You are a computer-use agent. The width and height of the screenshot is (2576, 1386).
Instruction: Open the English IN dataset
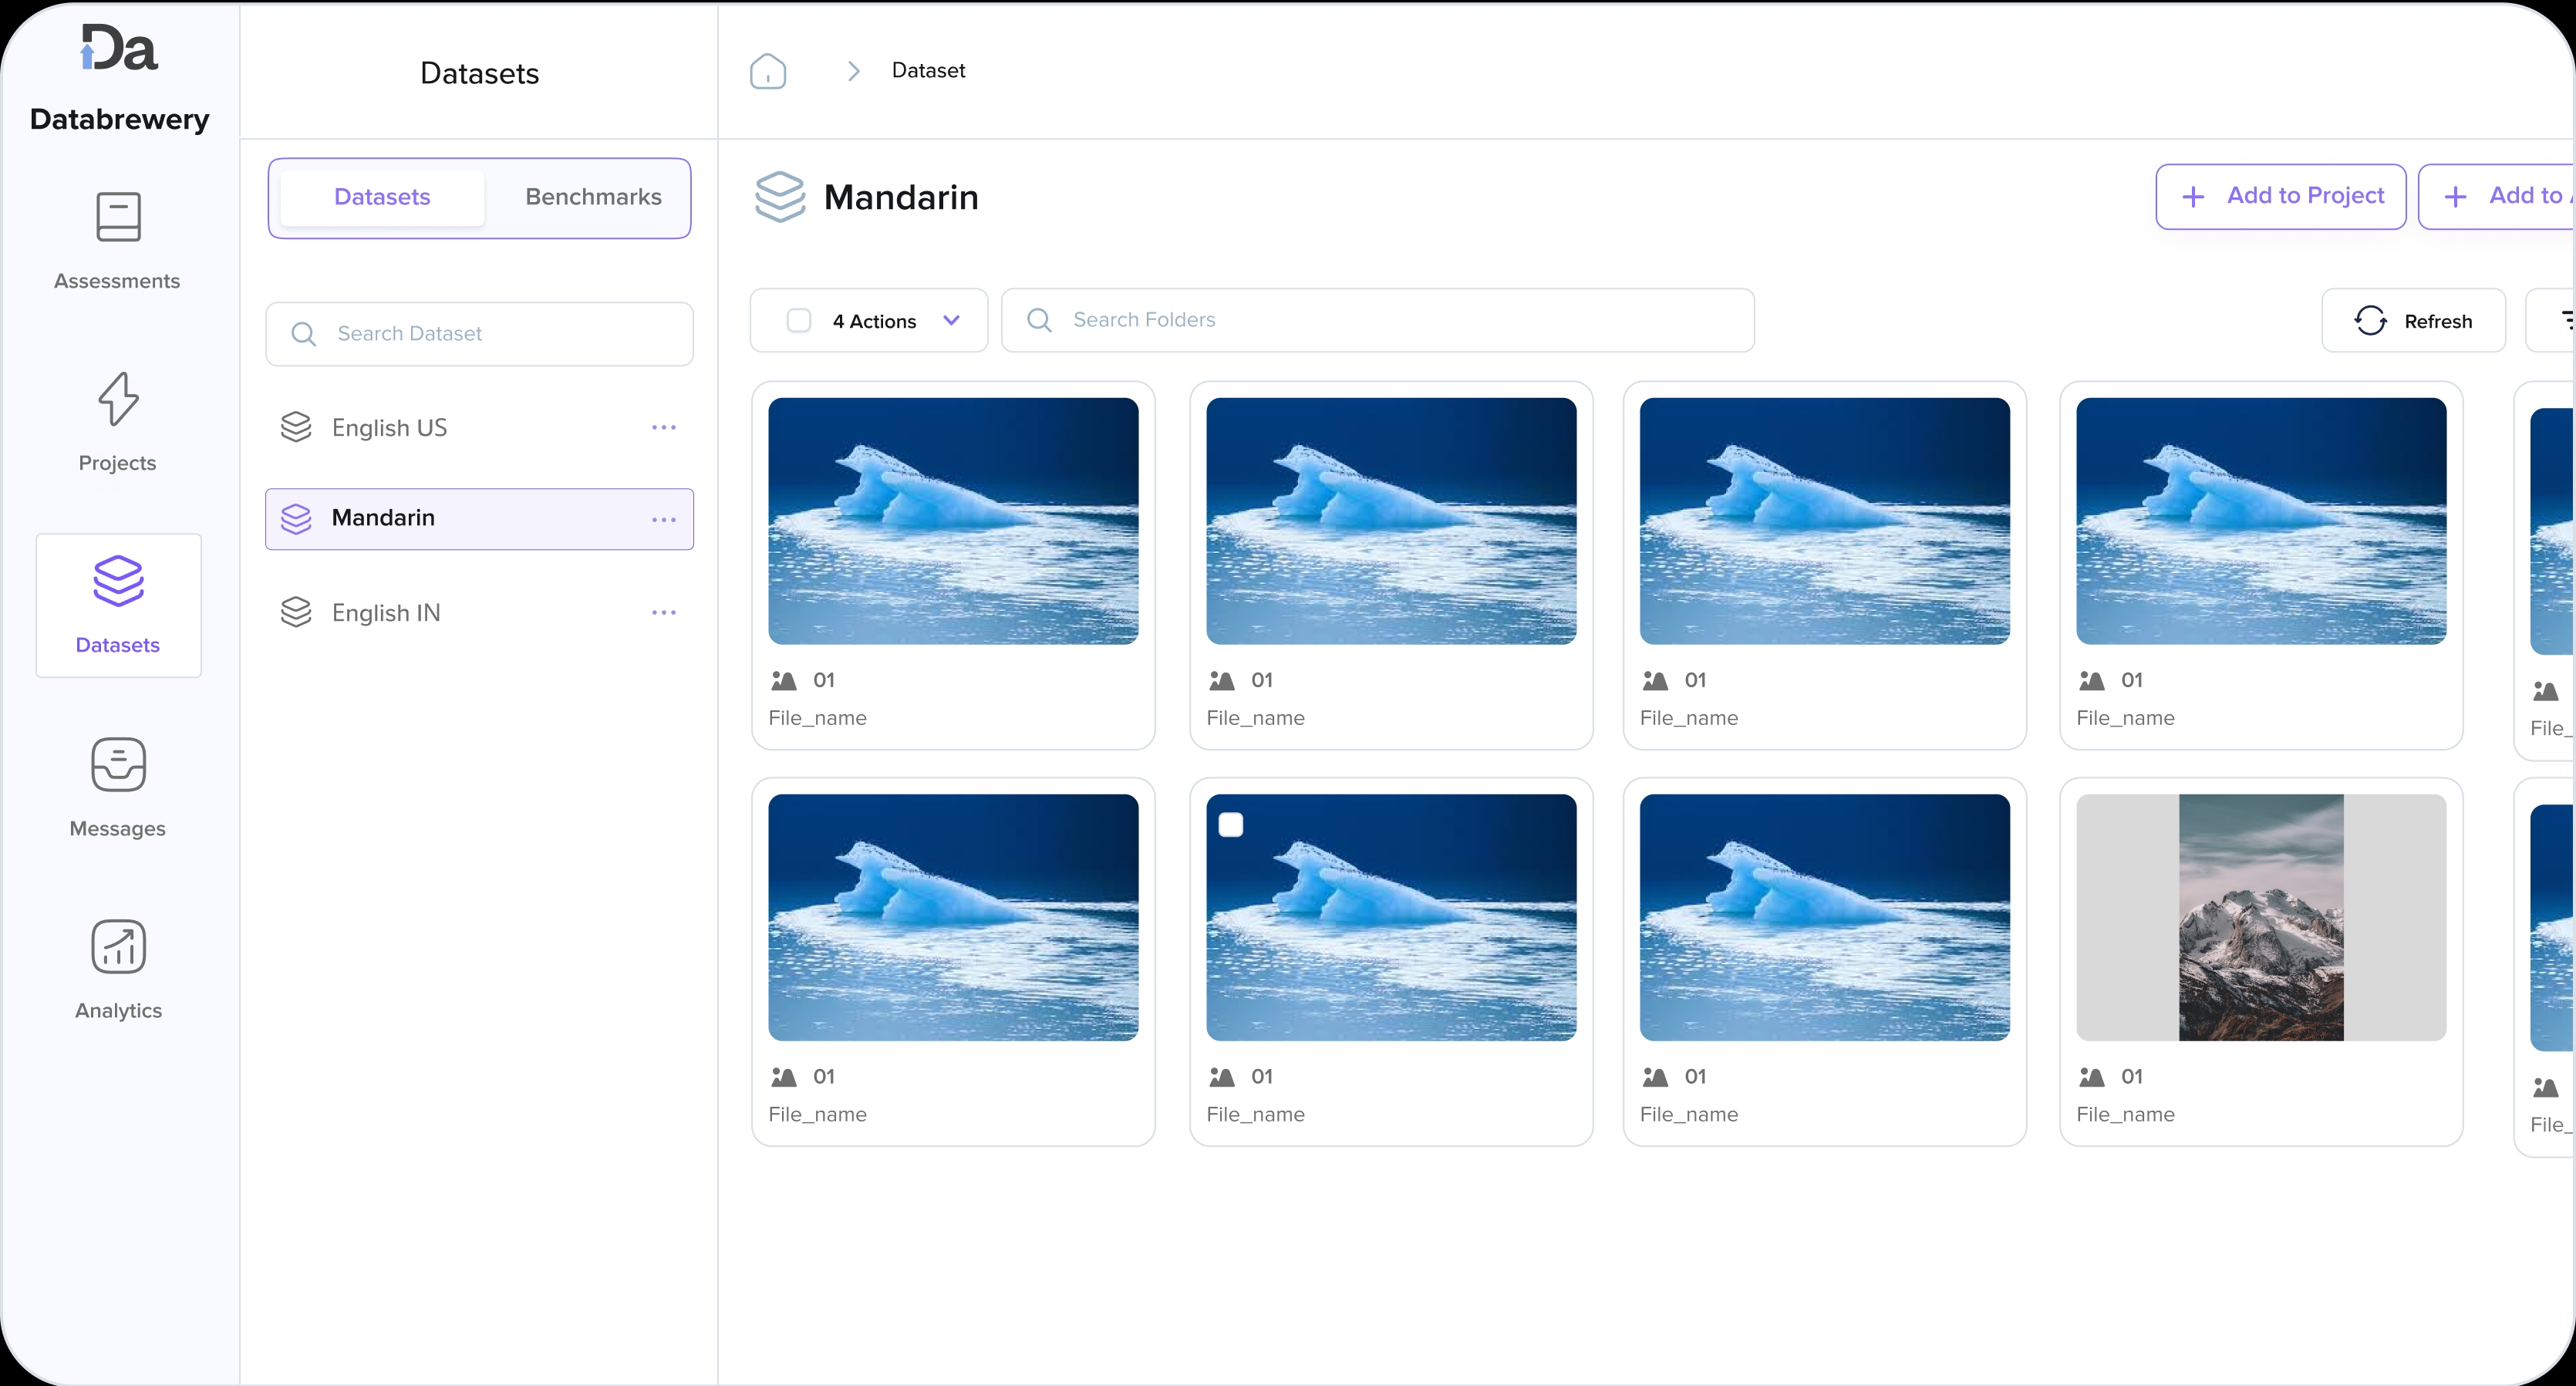[386, 612]
